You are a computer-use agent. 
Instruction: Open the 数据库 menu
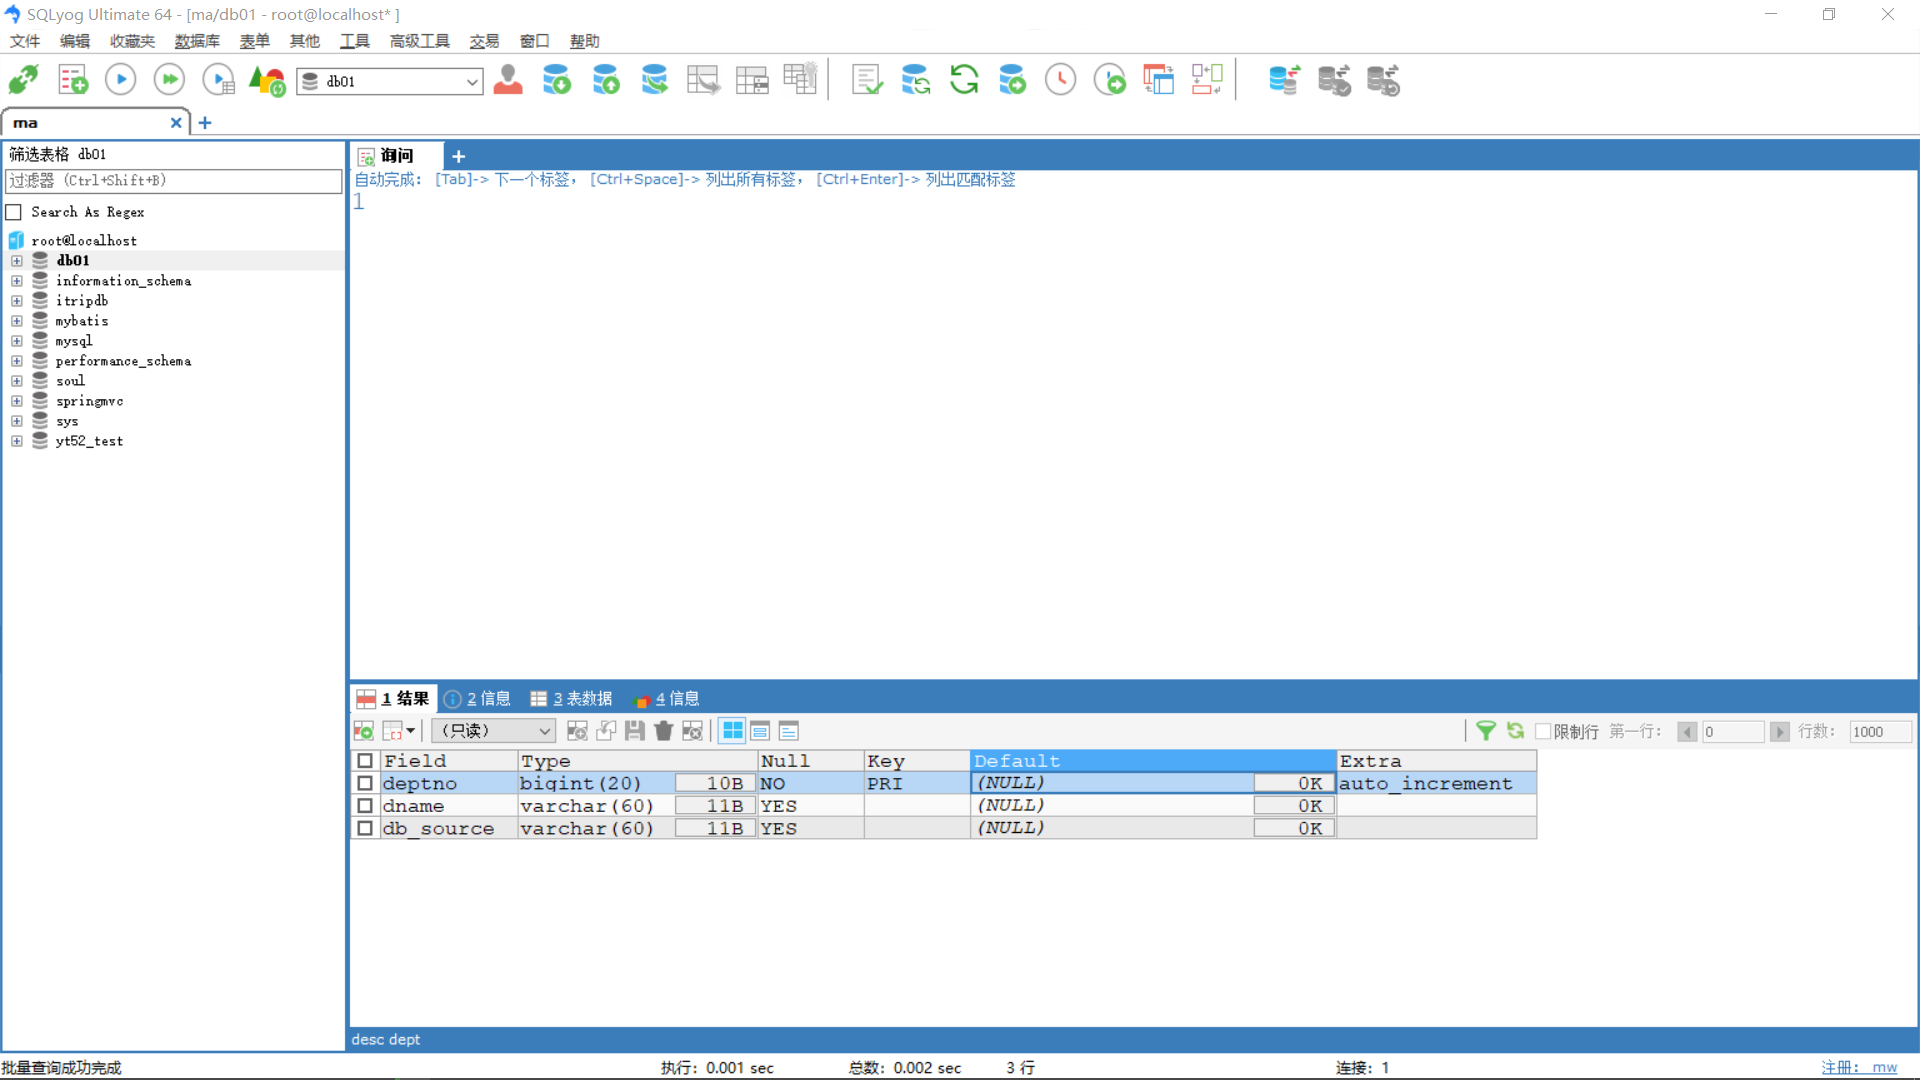tap(196, 41)
